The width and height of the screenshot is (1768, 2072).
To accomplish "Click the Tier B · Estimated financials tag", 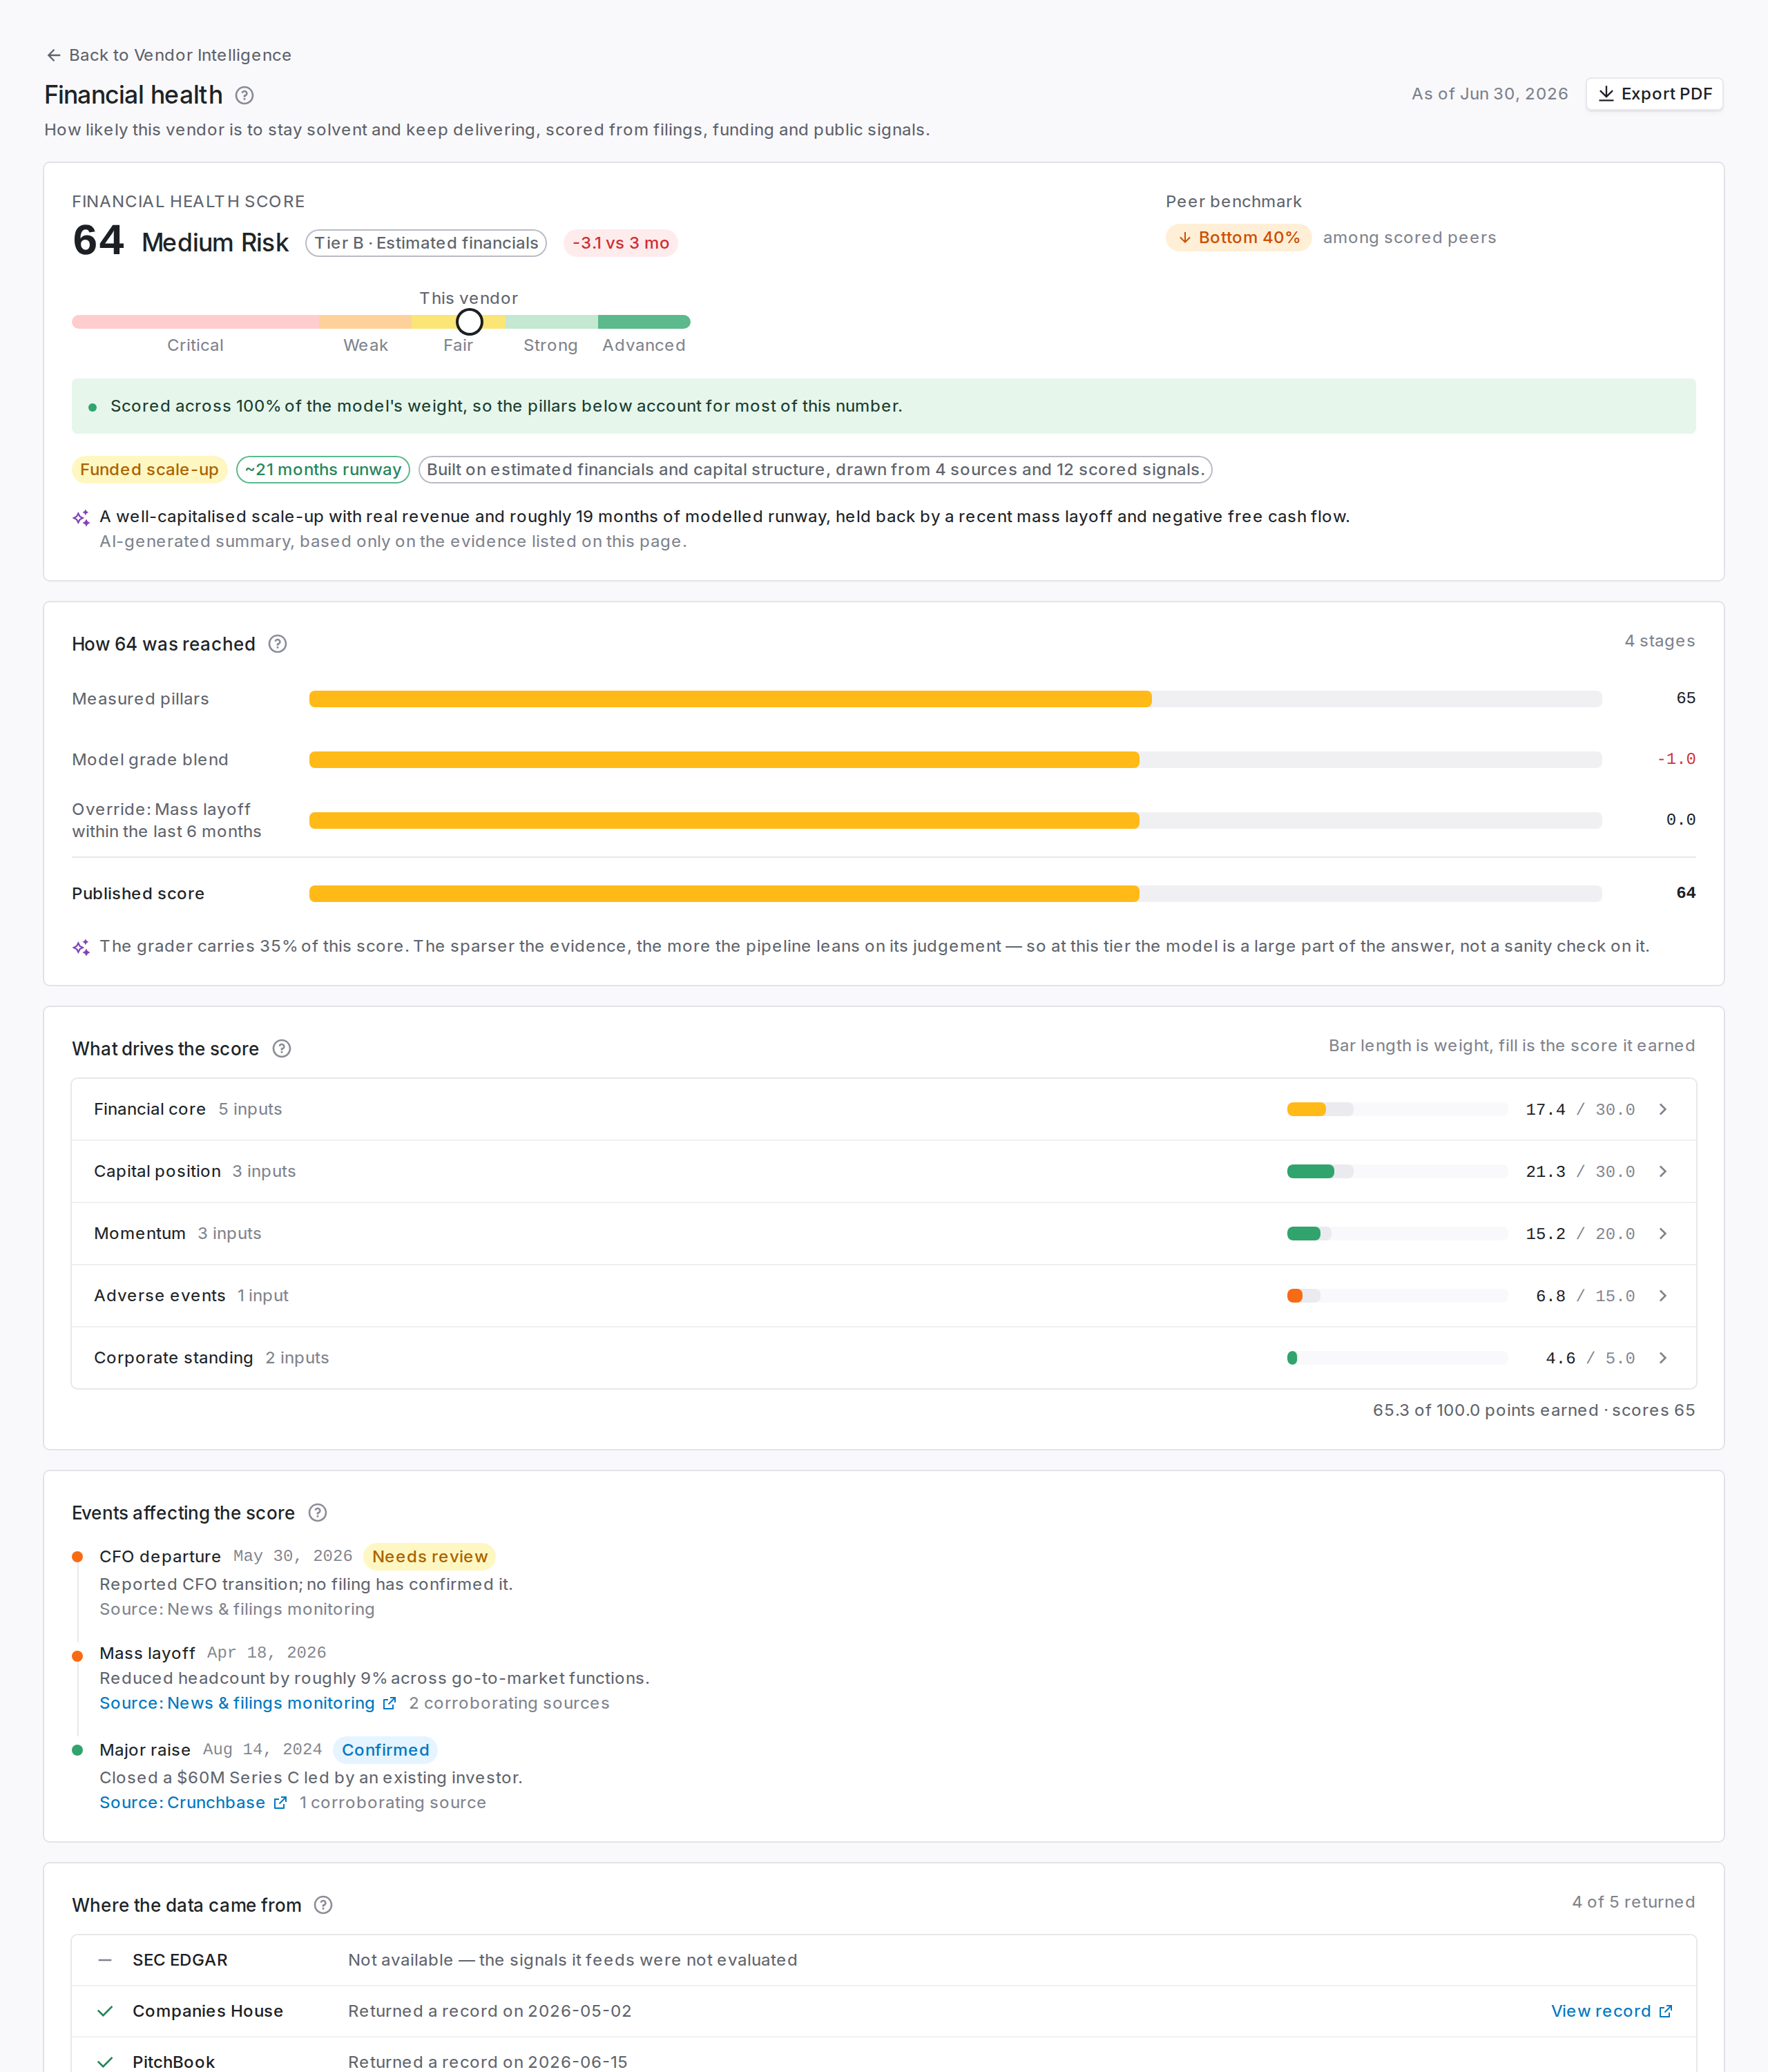I will [426, 243].
